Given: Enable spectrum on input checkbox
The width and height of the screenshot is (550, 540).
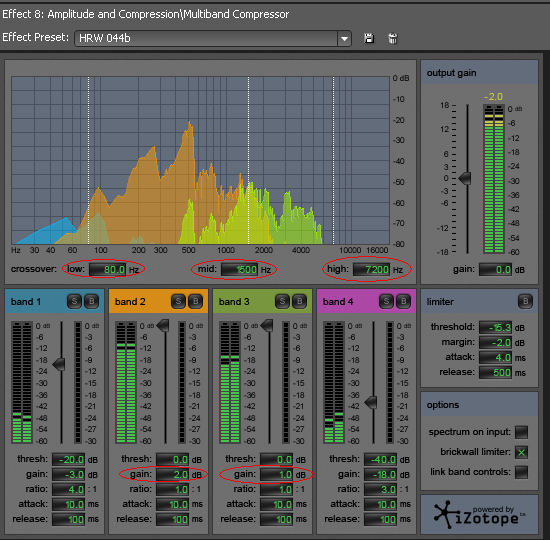Looking at the screenshot, I should coord(521,432).
